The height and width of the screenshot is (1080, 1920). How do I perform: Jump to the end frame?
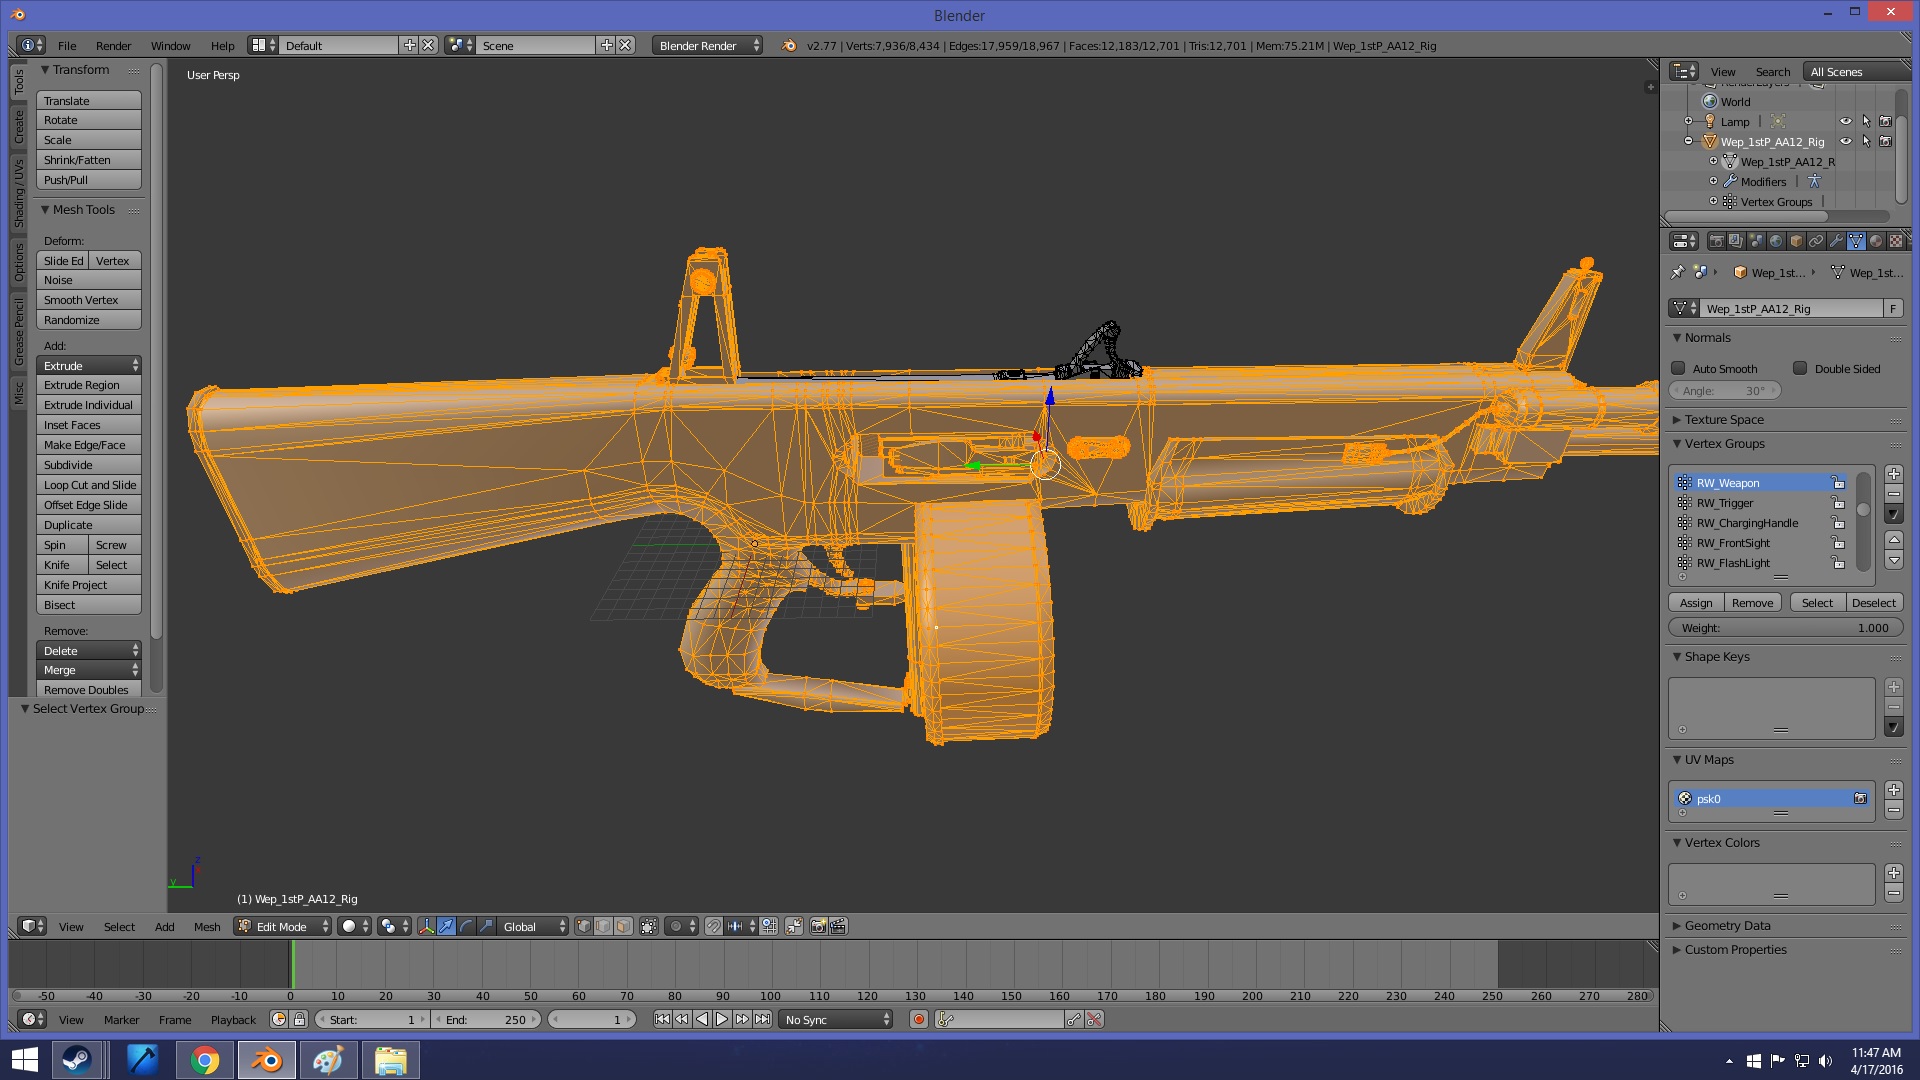pyautogui.click(x=762, y=1020)
